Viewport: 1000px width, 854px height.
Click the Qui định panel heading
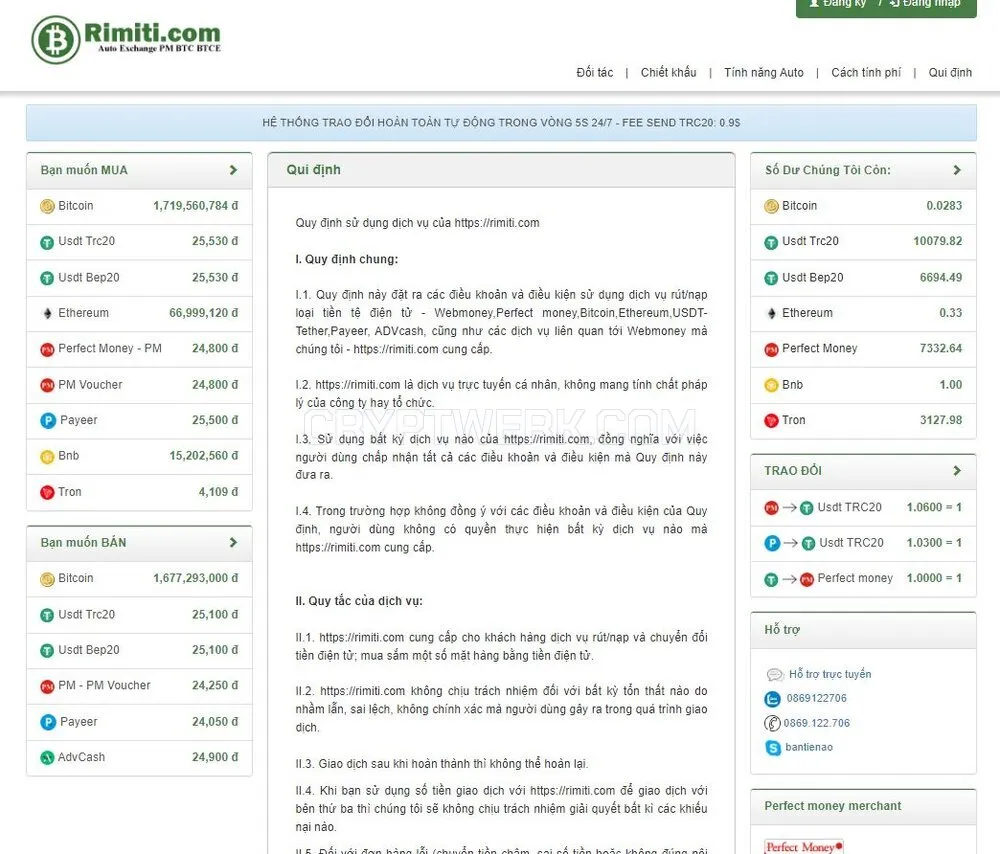click(x=313, y=170)
